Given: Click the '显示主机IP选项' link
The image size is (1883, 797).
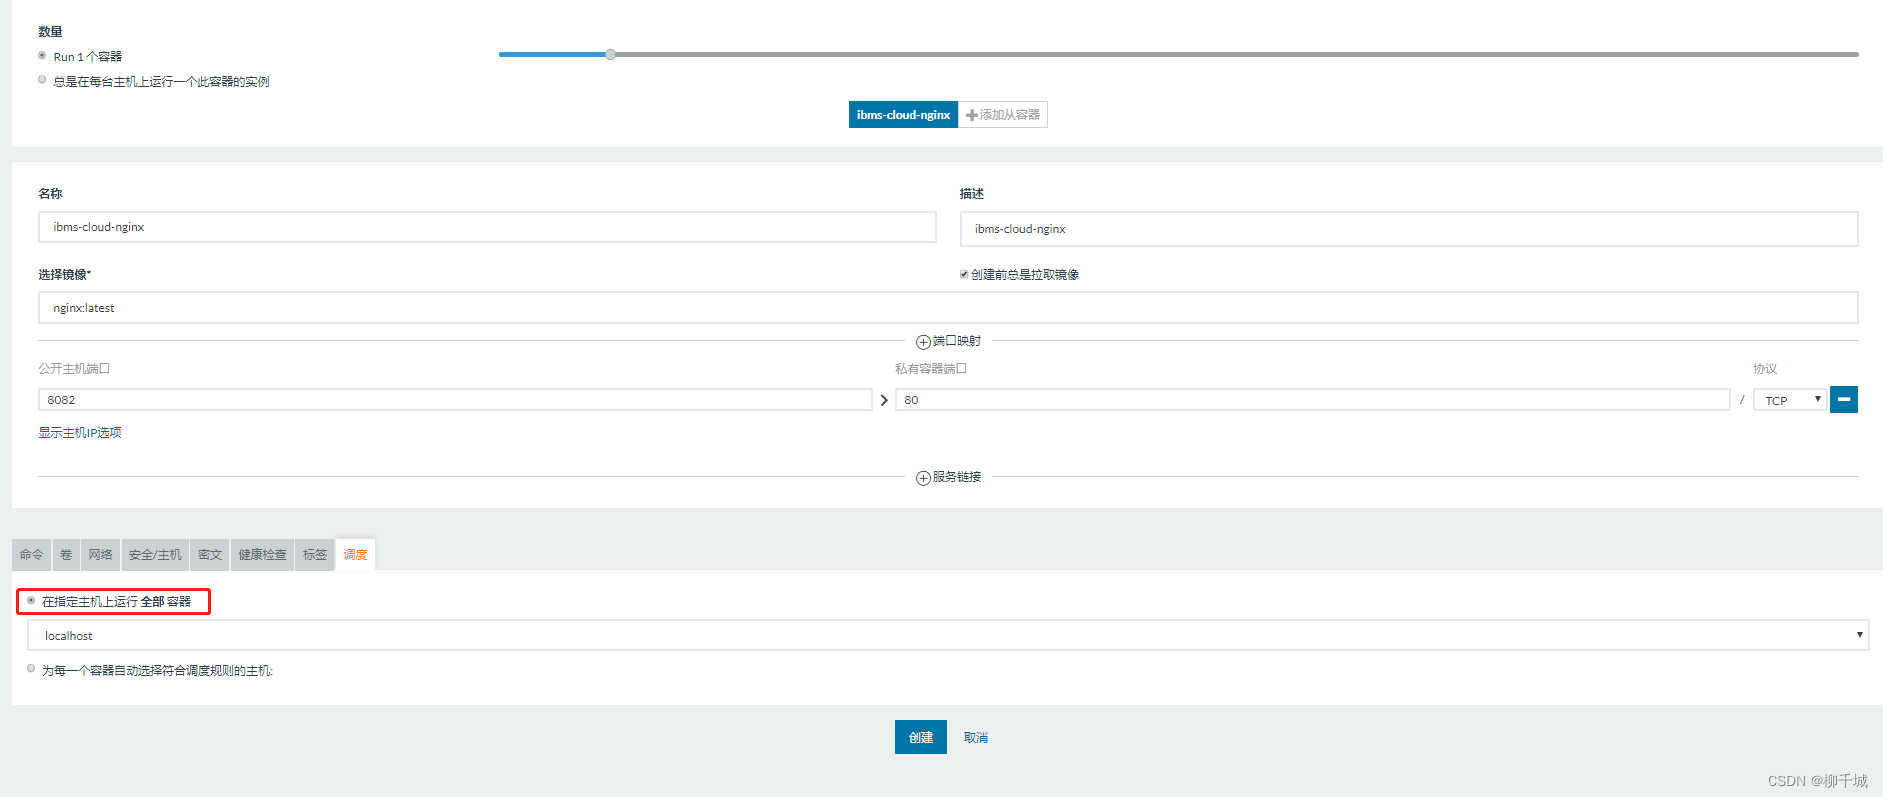Looking at the screenshot, I should (80, 433).
